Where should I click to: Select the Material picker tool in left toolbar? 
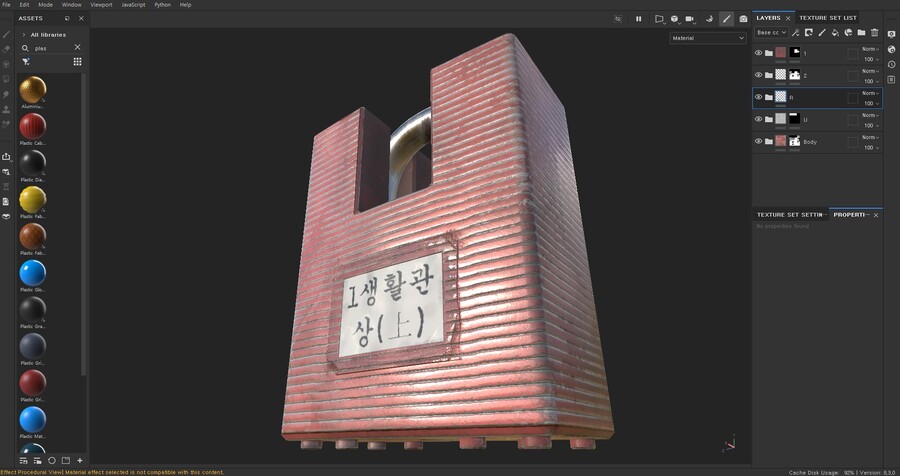[6, 124]
